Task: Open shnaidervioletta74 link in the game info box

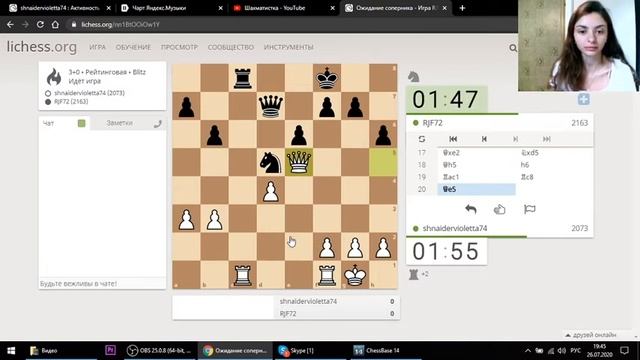Action: [x=89, y=93]
